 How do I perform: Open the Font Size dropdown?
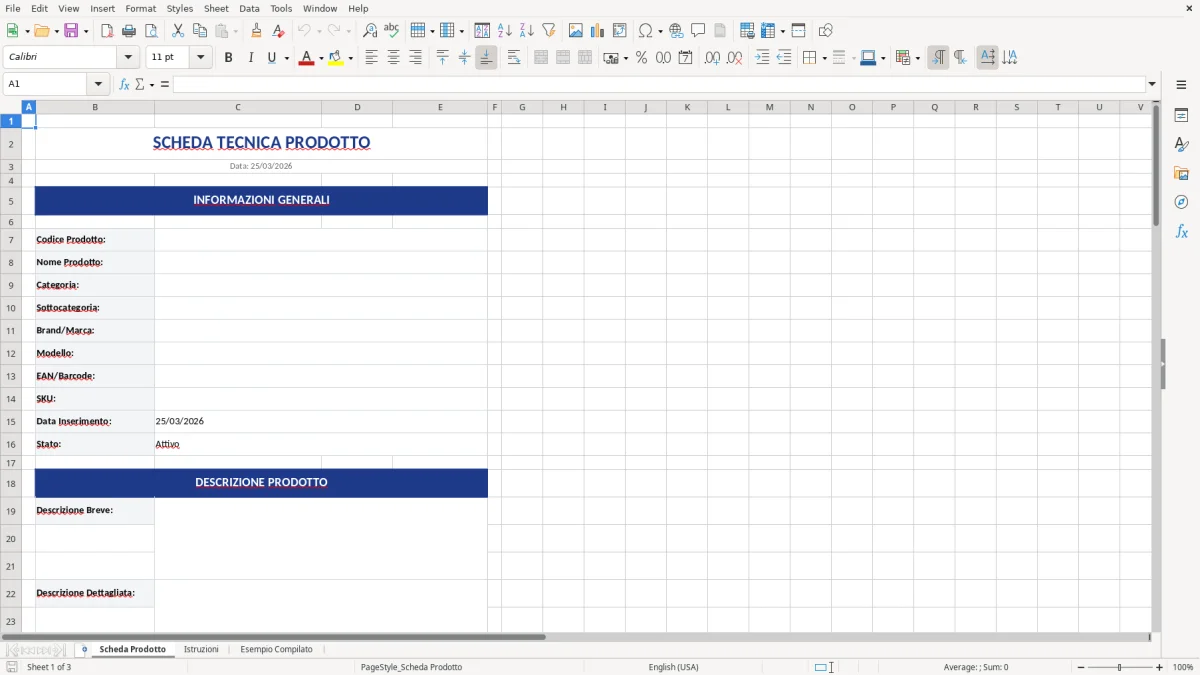pyautogui.click(x=200, y=58)
